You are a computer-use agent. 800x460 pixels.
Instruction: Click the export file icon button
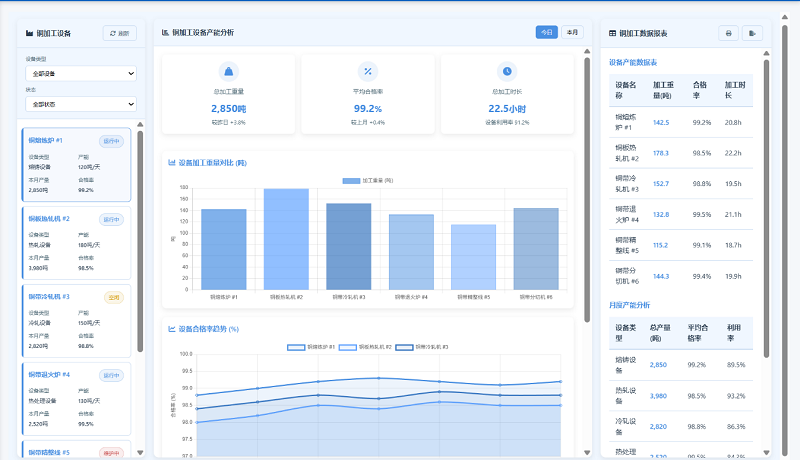[x=753, y=33]
